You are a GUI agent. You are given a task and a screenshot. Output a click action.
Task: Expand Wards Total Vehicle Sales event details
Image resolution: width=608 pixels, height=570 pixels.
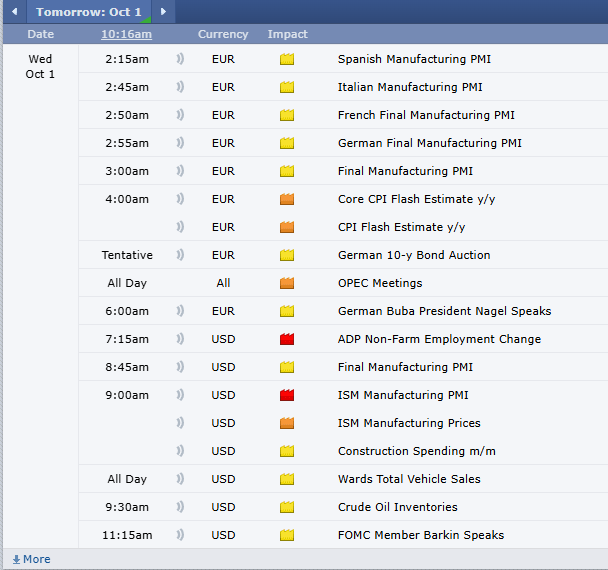[408, 479]
